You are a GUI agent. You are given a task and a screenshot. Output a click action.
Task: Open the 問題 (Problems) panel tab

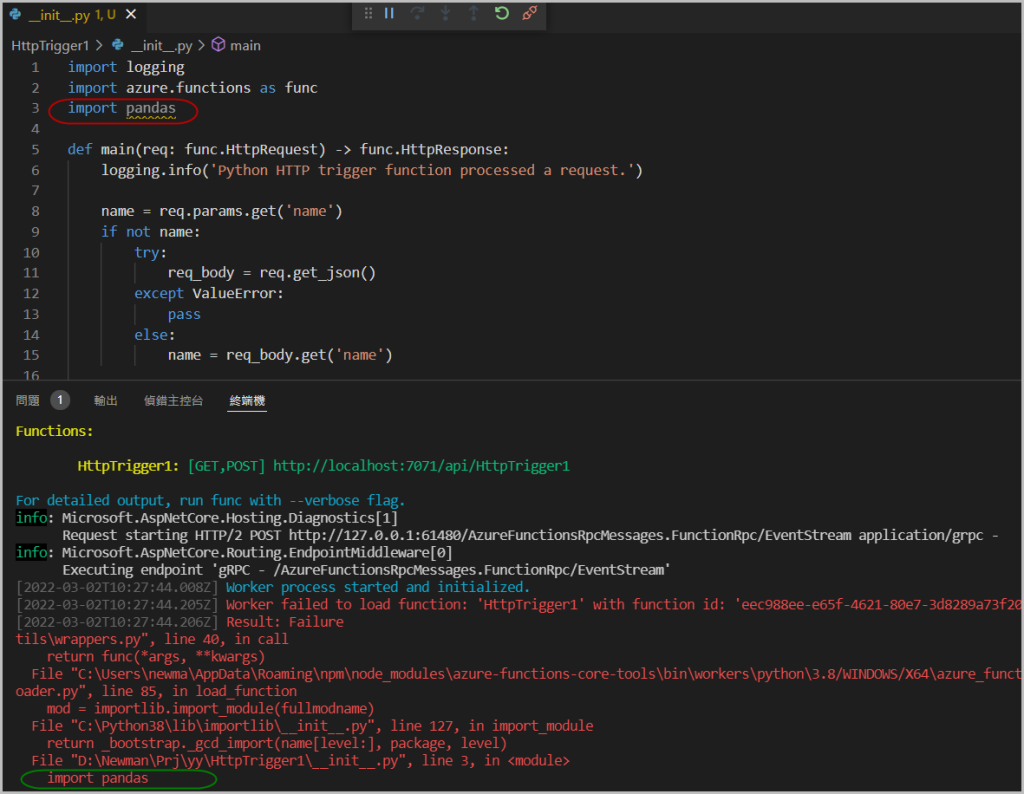click(28, 401)
